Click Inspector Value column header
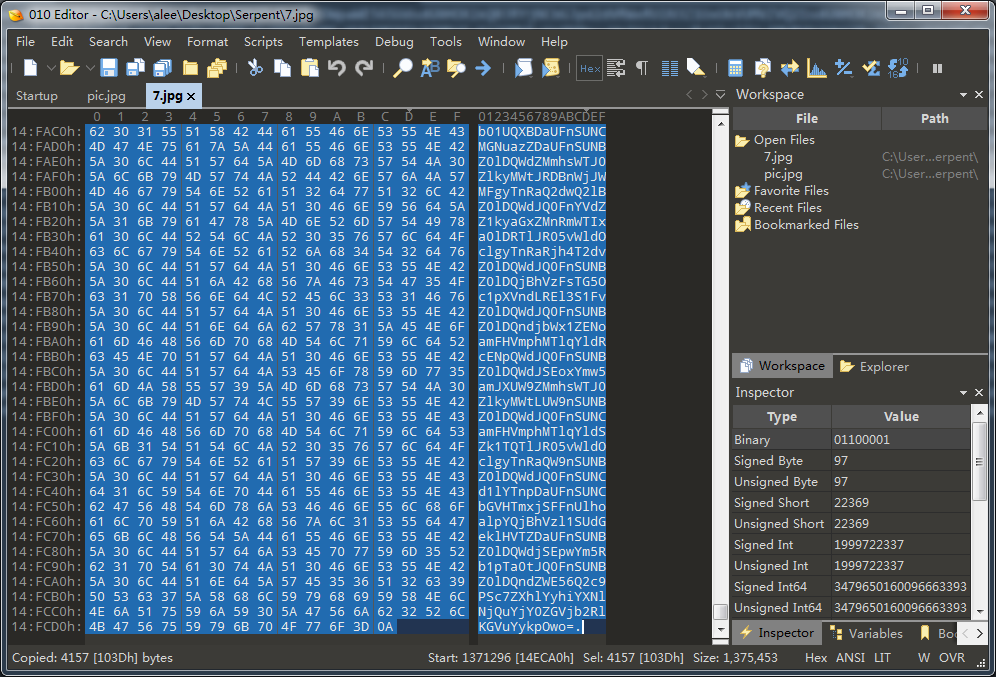This screenshot has height=677, width=996. 901,417
